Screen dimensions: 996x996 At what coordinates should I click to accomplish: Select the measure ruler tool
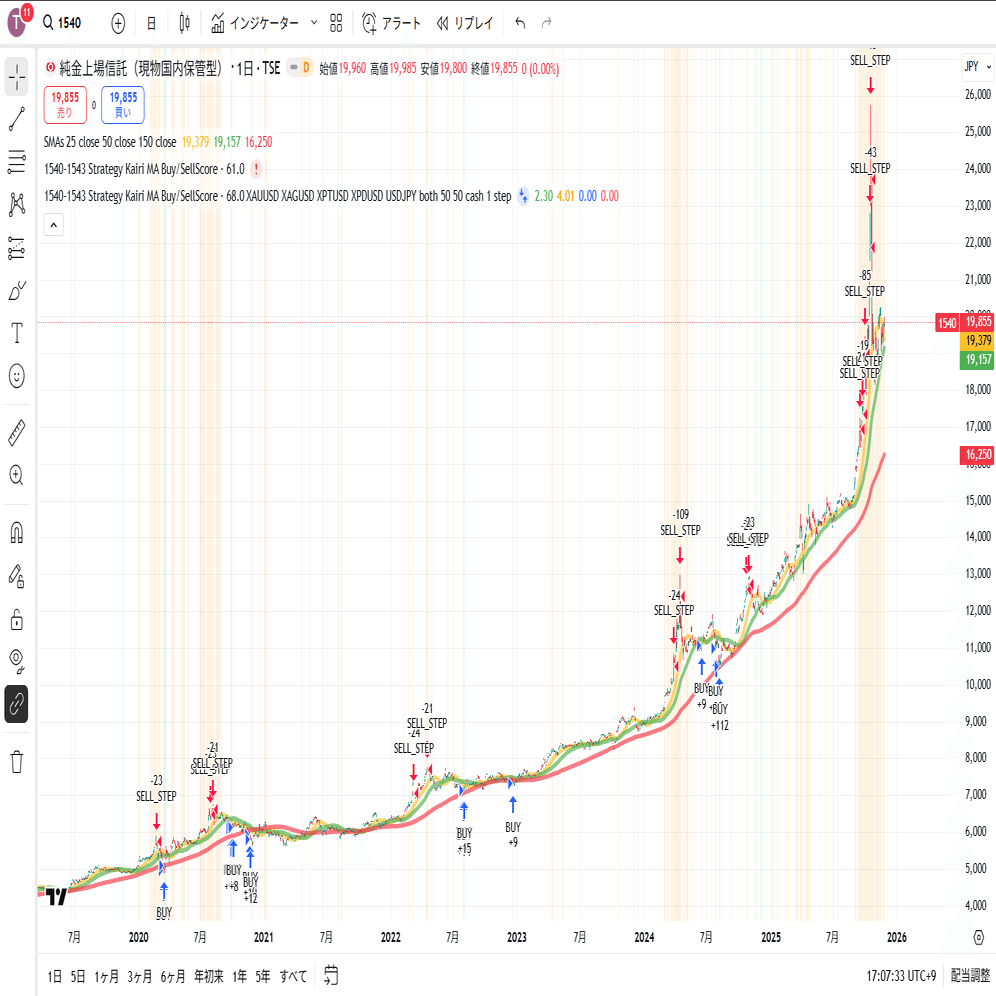tap(16, 432)
